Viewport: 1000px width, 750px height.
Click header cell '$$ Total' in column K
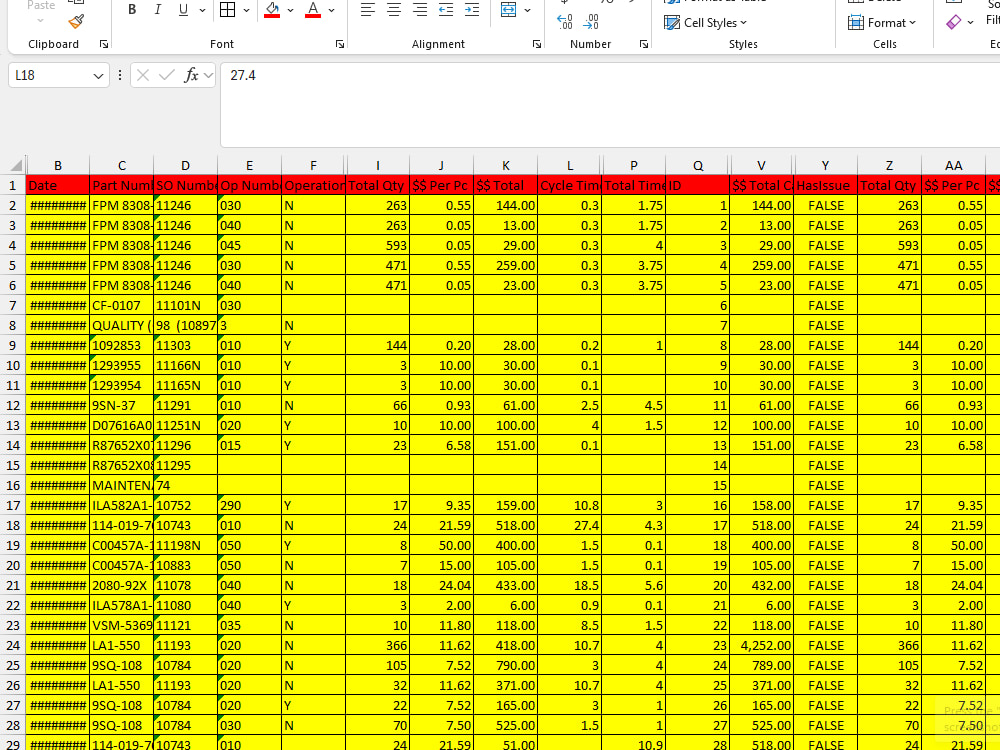tap(506, 186)
